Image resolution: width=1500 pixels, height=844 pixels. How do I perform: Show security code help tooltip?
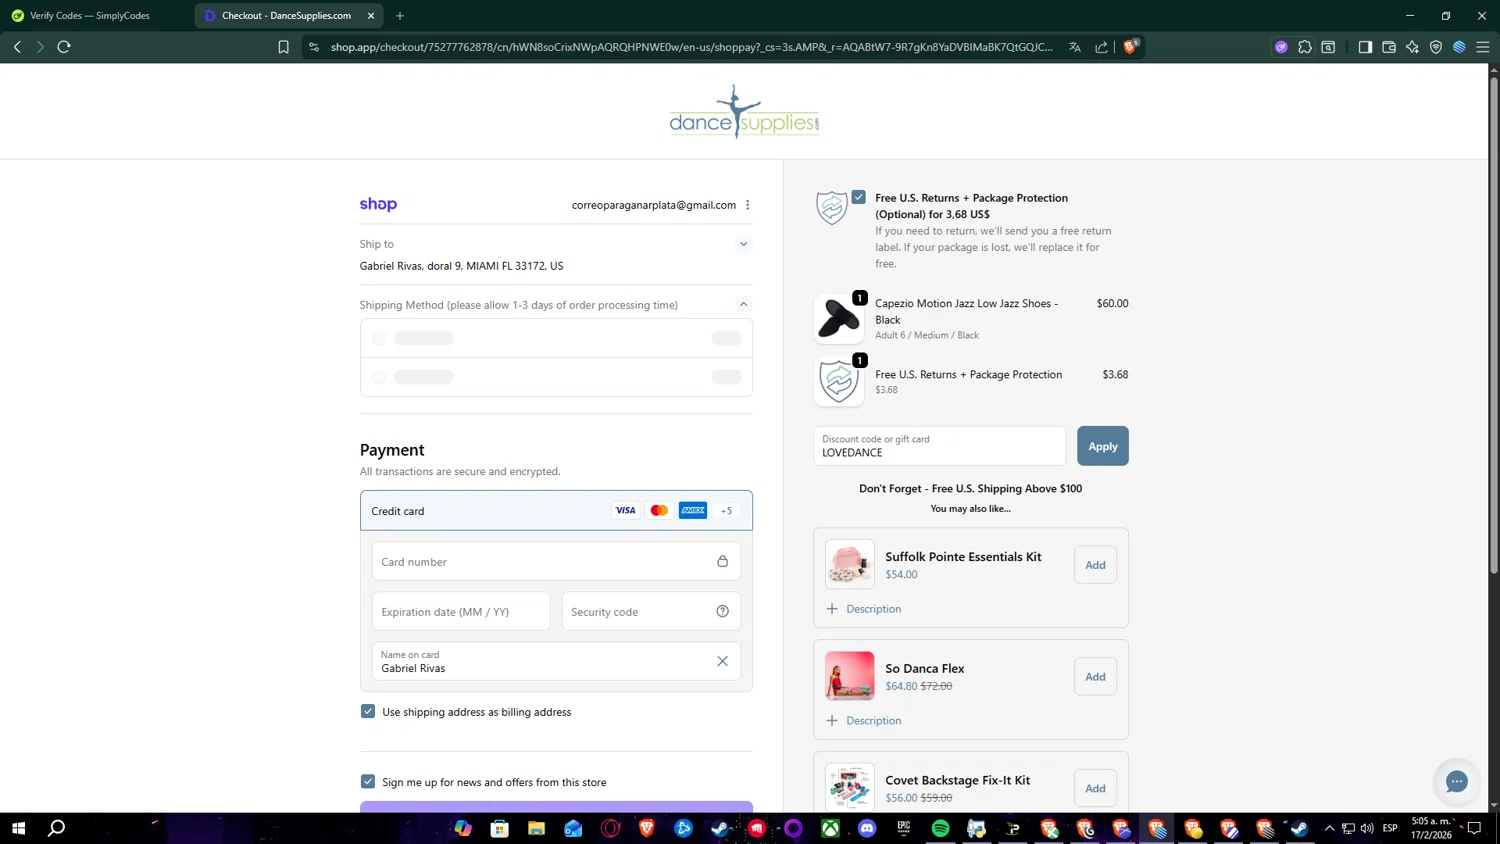click(x=722, y=612)
